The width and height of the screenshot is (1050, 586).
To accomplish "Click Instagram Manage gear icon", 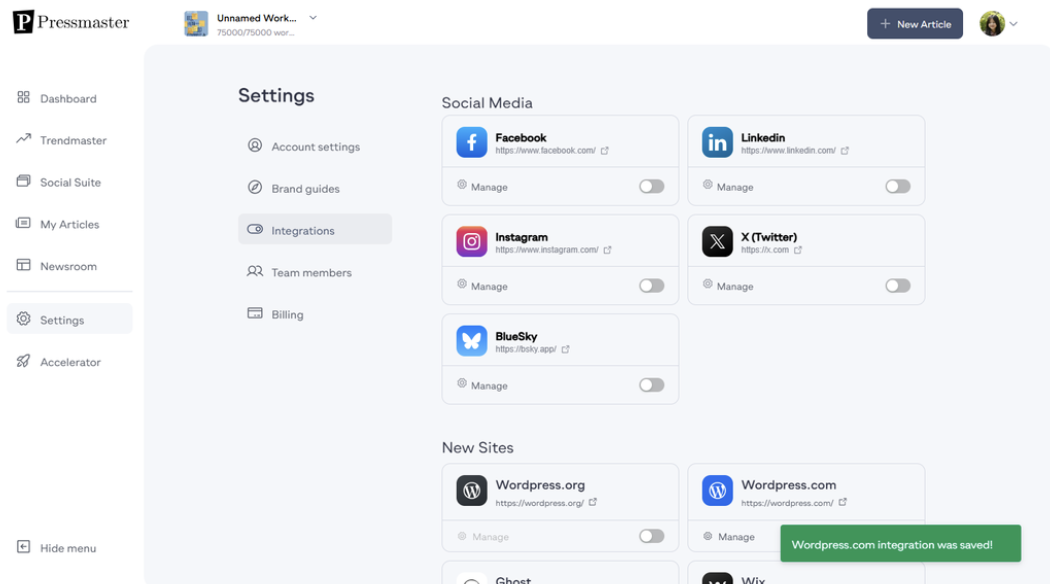I will (462, 284).
